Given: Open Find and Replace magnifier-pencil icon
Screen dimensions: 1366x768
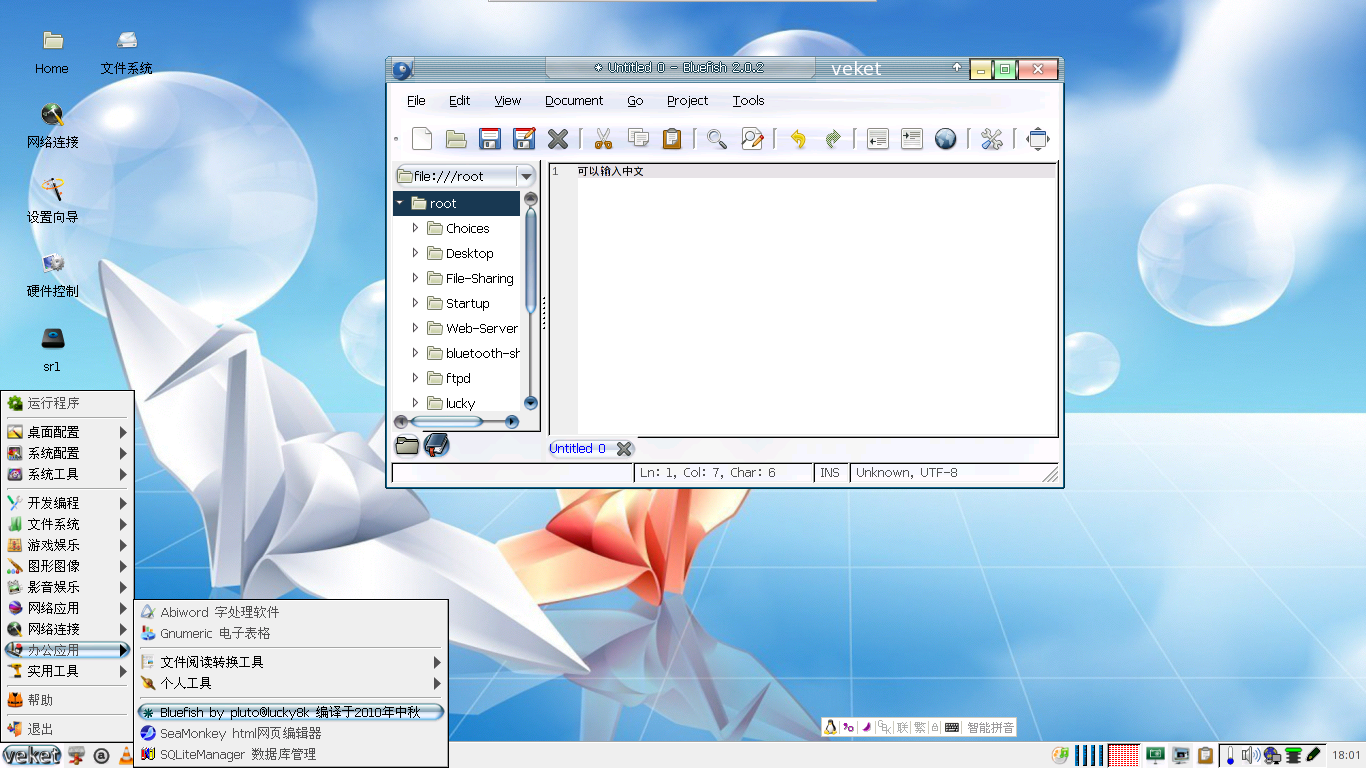Looking at the screenshot, I should click(752, 139).
